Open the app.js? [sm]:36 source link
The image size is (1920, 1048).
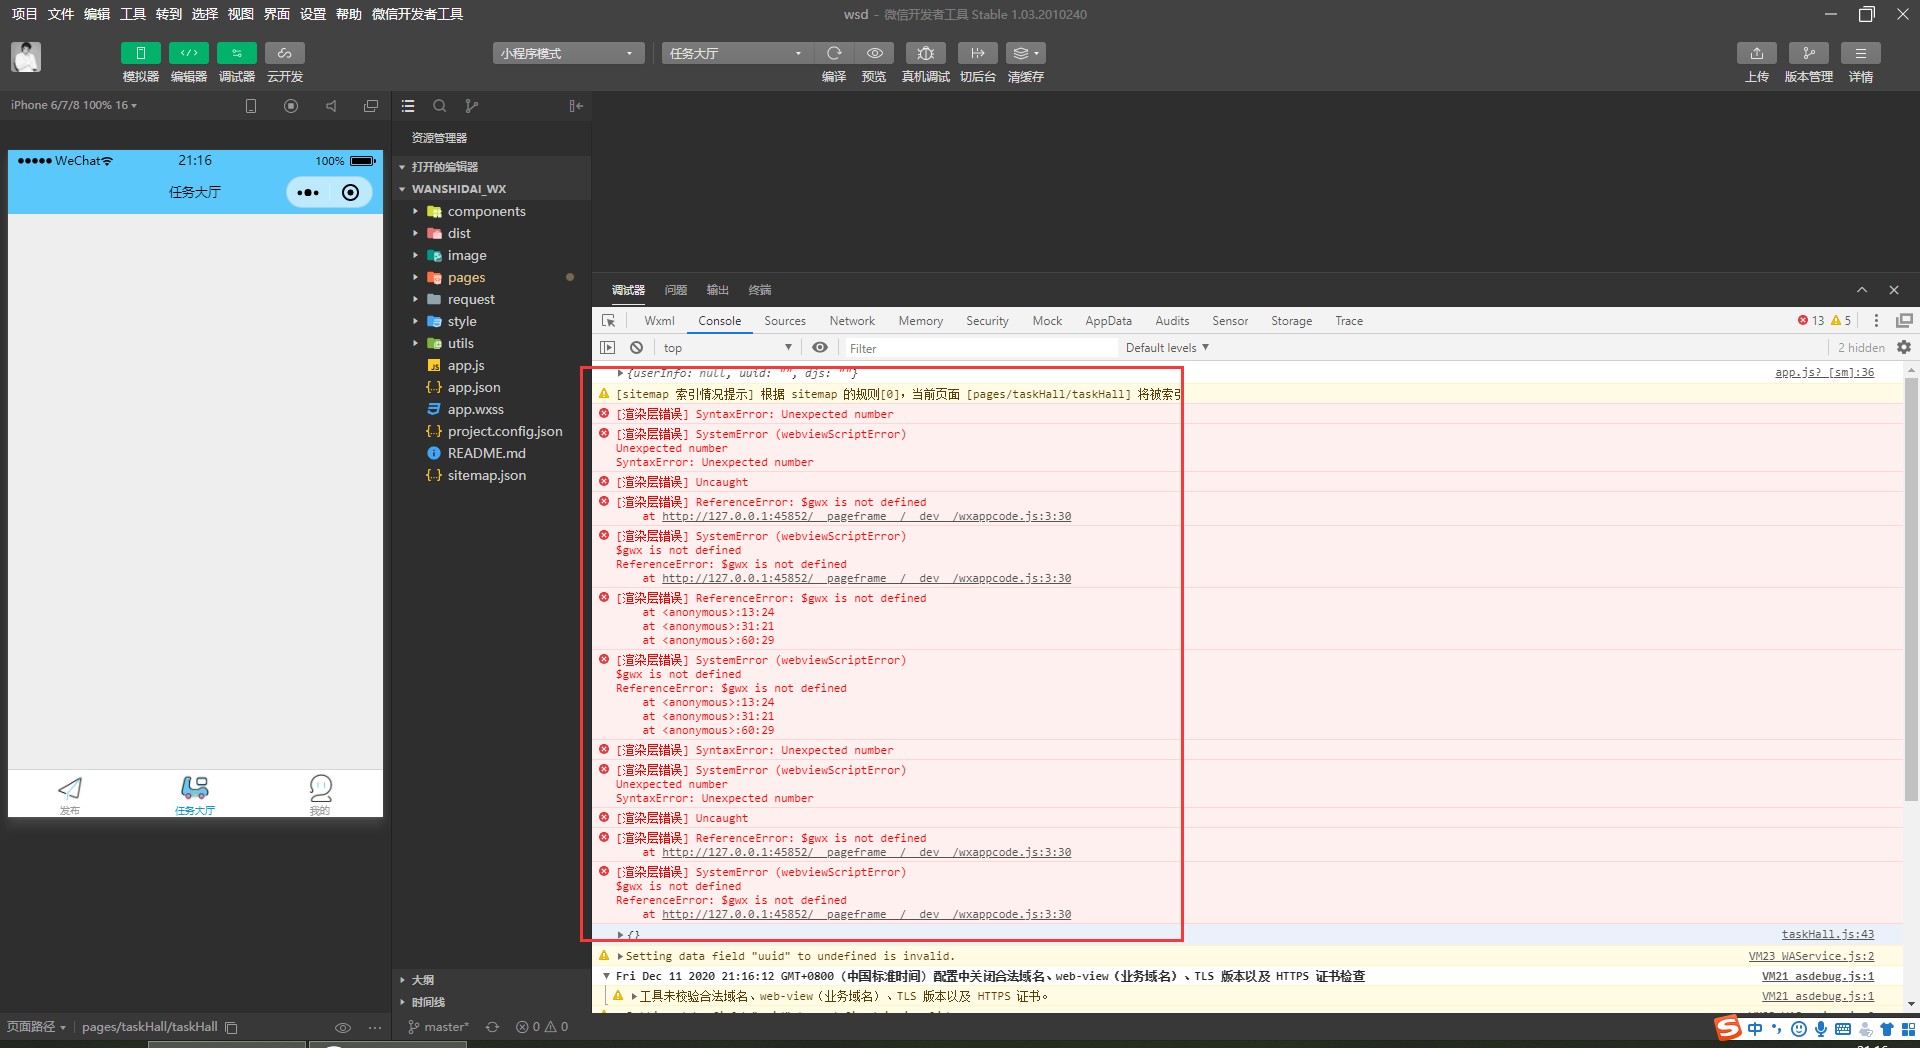point(1824,373)
